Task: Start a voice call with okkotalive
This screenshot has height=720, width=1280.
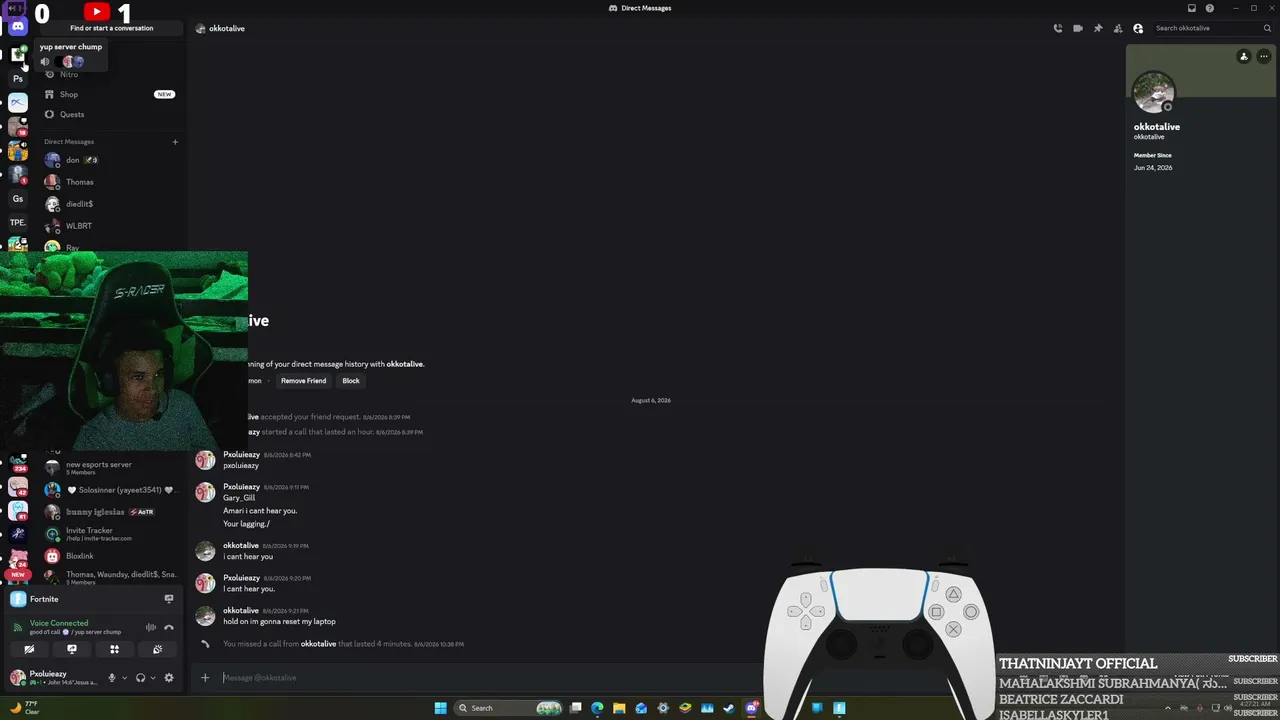Action: 1058,28
